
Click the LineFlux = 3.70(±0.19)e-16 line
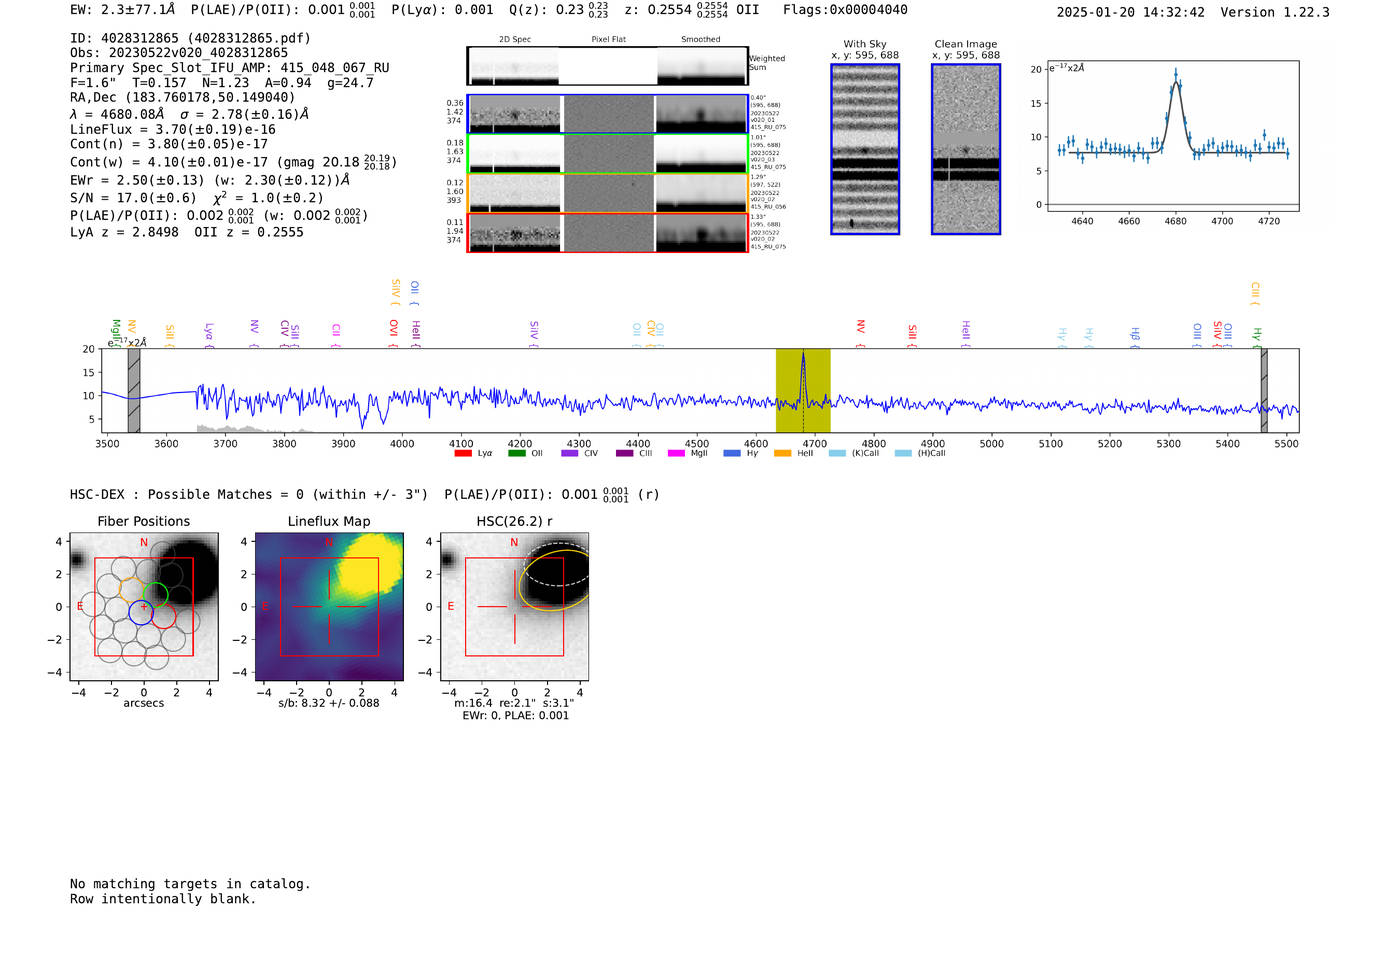click(x=173, y=129)
